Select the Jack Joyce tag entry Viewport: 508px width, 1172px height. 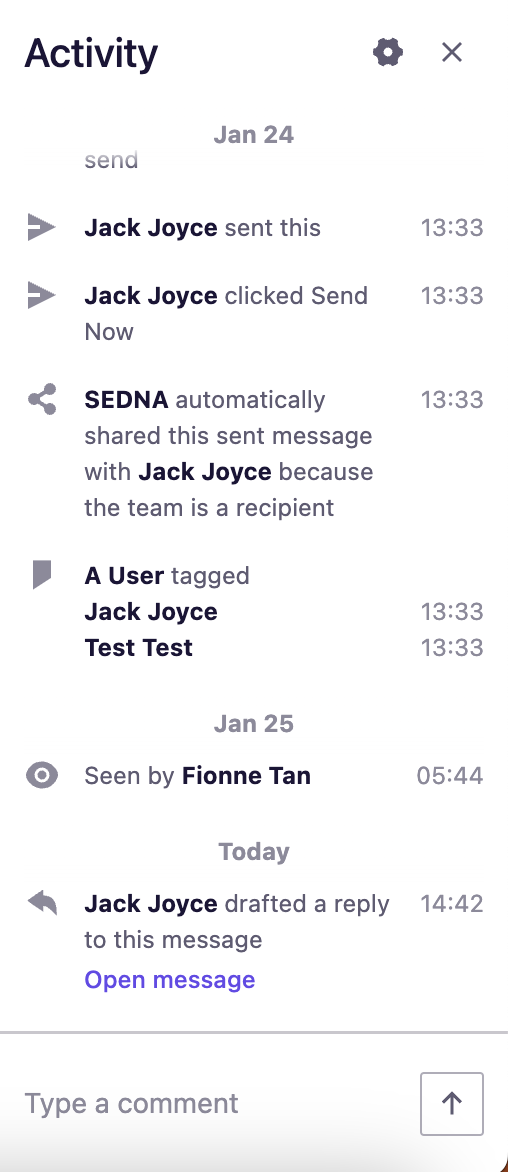pos(151,611)
